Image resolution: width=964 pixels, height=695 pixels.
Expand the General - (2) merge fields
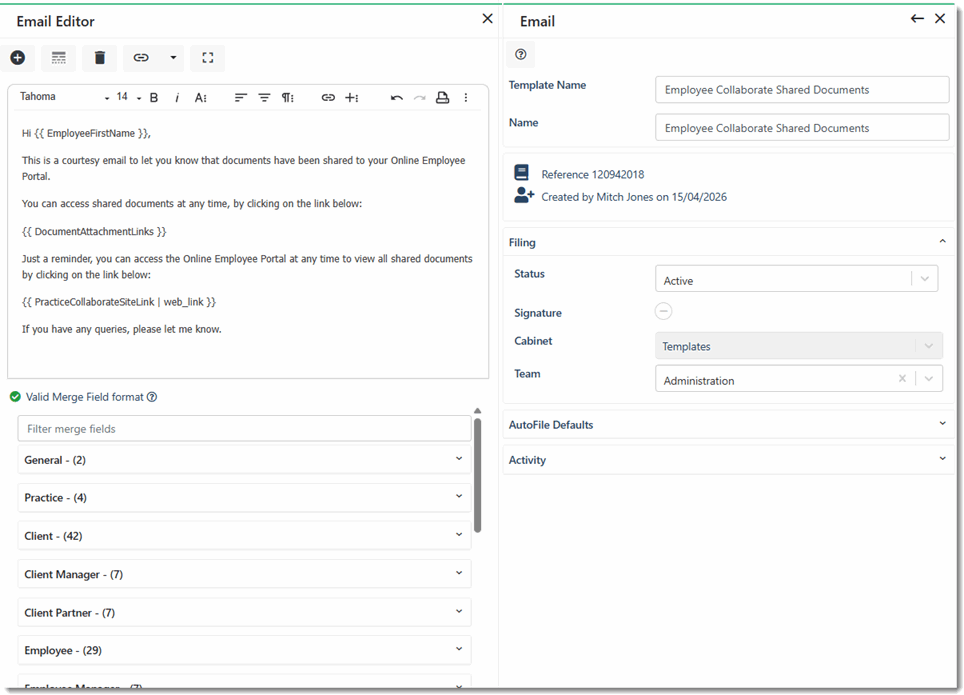pos(244,459)
